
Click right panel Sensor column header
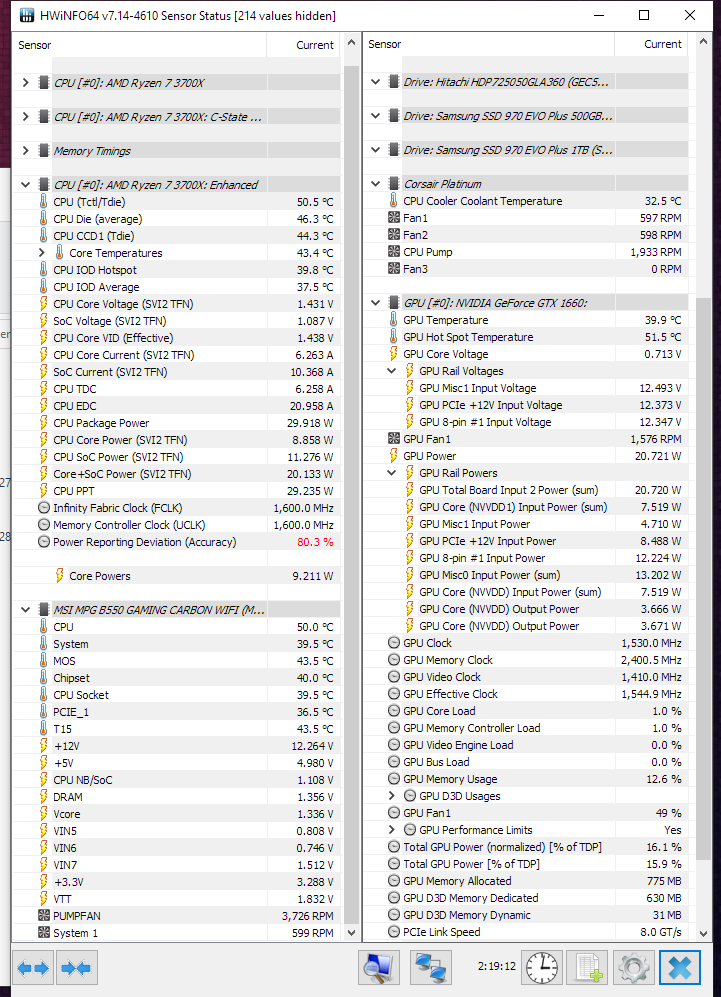(x=489, y=45)
